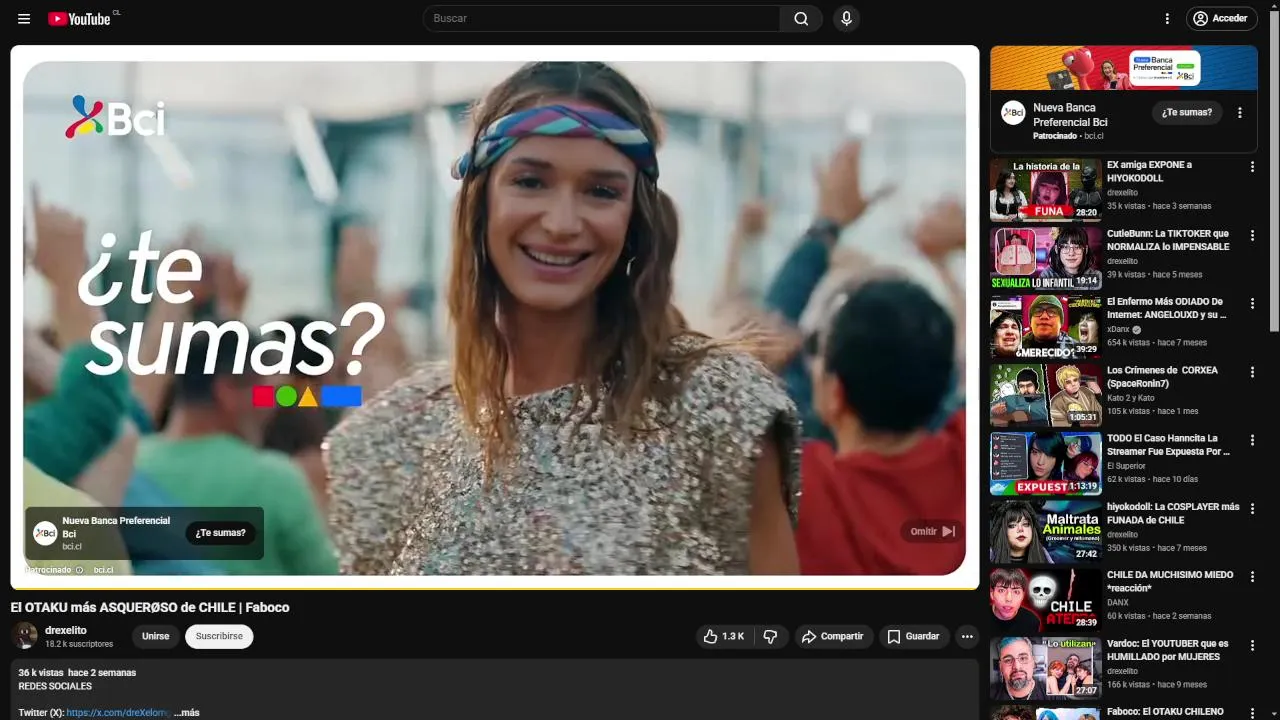The width and height of the screenshot is (1280, 720).
Task: Save video with Guardar button
Action: [x=914, y=636]
